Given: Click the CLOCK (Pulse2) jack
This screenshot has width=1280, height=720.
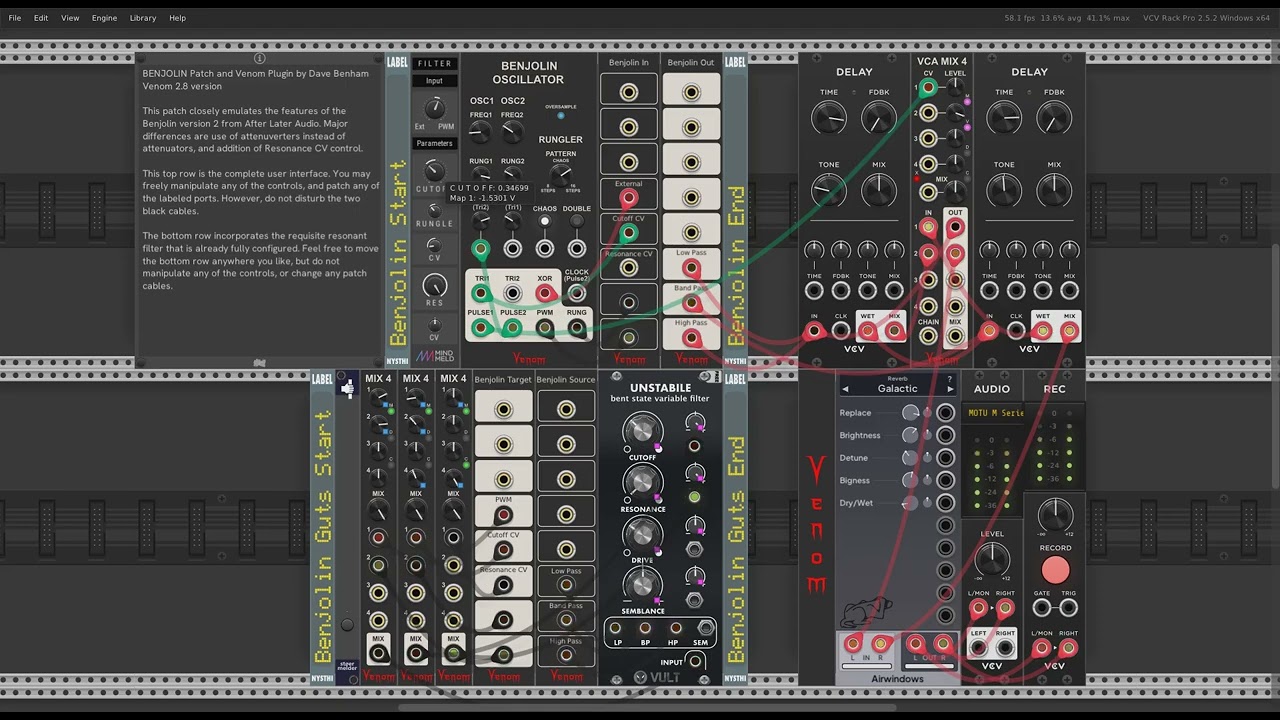Looking at the screenshot, I should click(x=577, y=293).
